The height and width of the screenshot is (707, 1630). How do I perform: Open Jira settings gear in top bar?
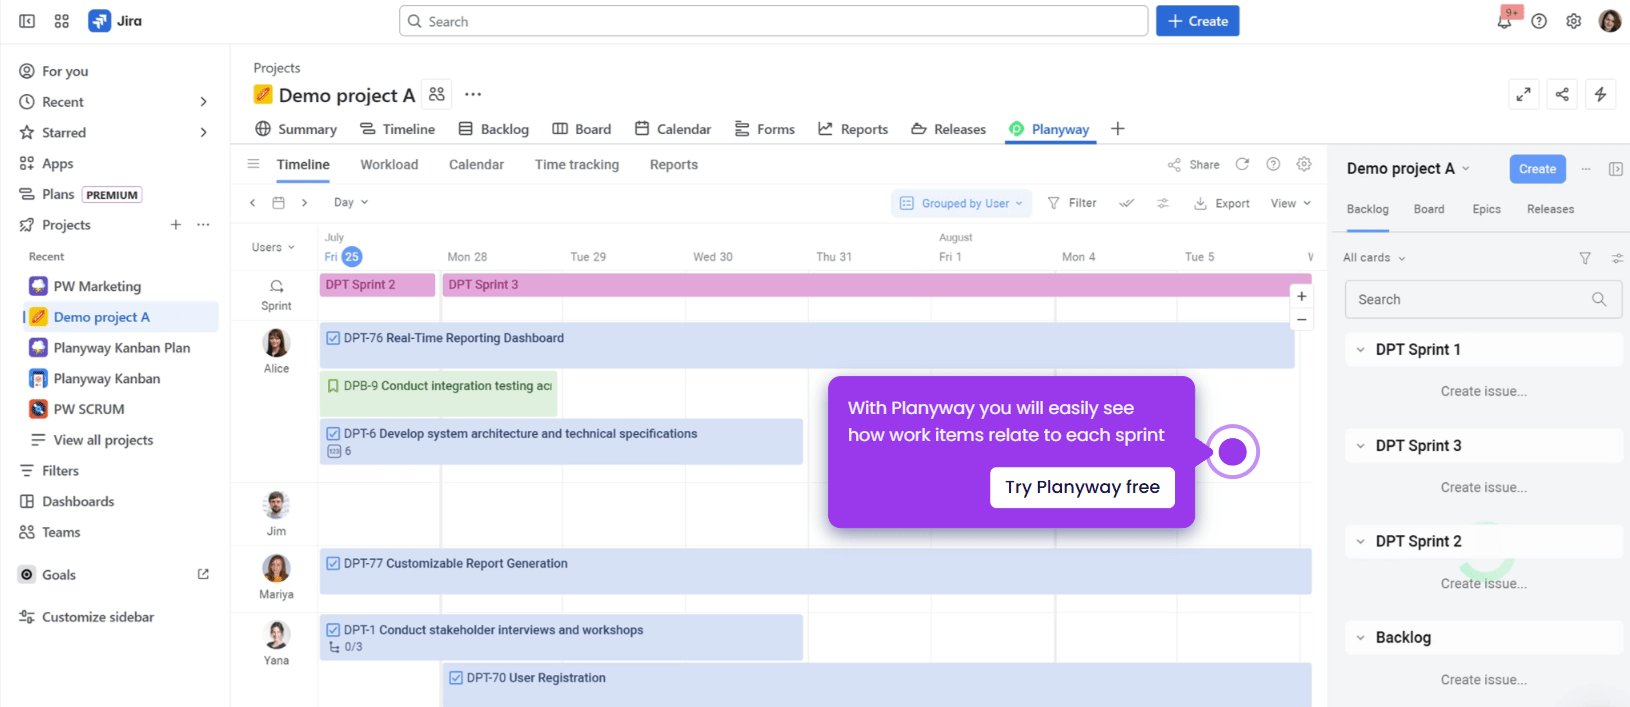click(x=1574, y=21)
